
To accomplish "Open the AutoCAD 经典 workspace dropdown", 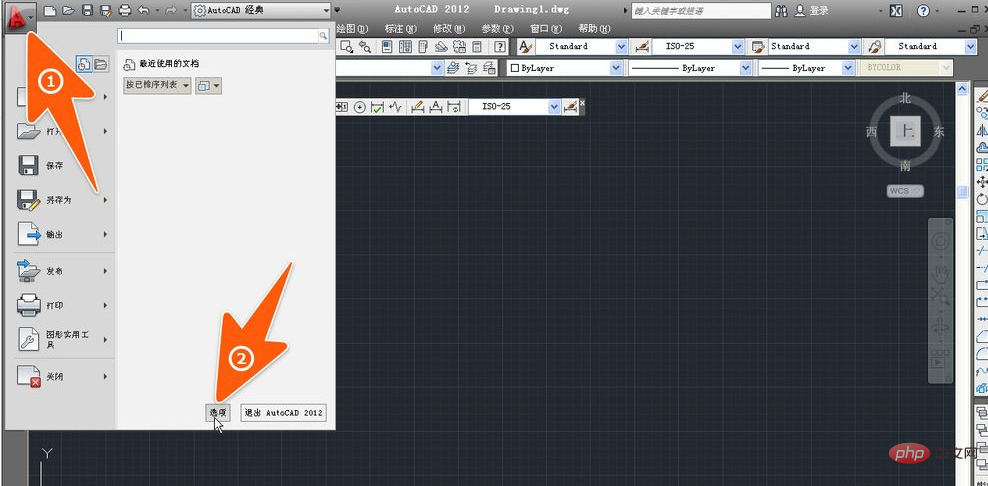I will [261, 11].
